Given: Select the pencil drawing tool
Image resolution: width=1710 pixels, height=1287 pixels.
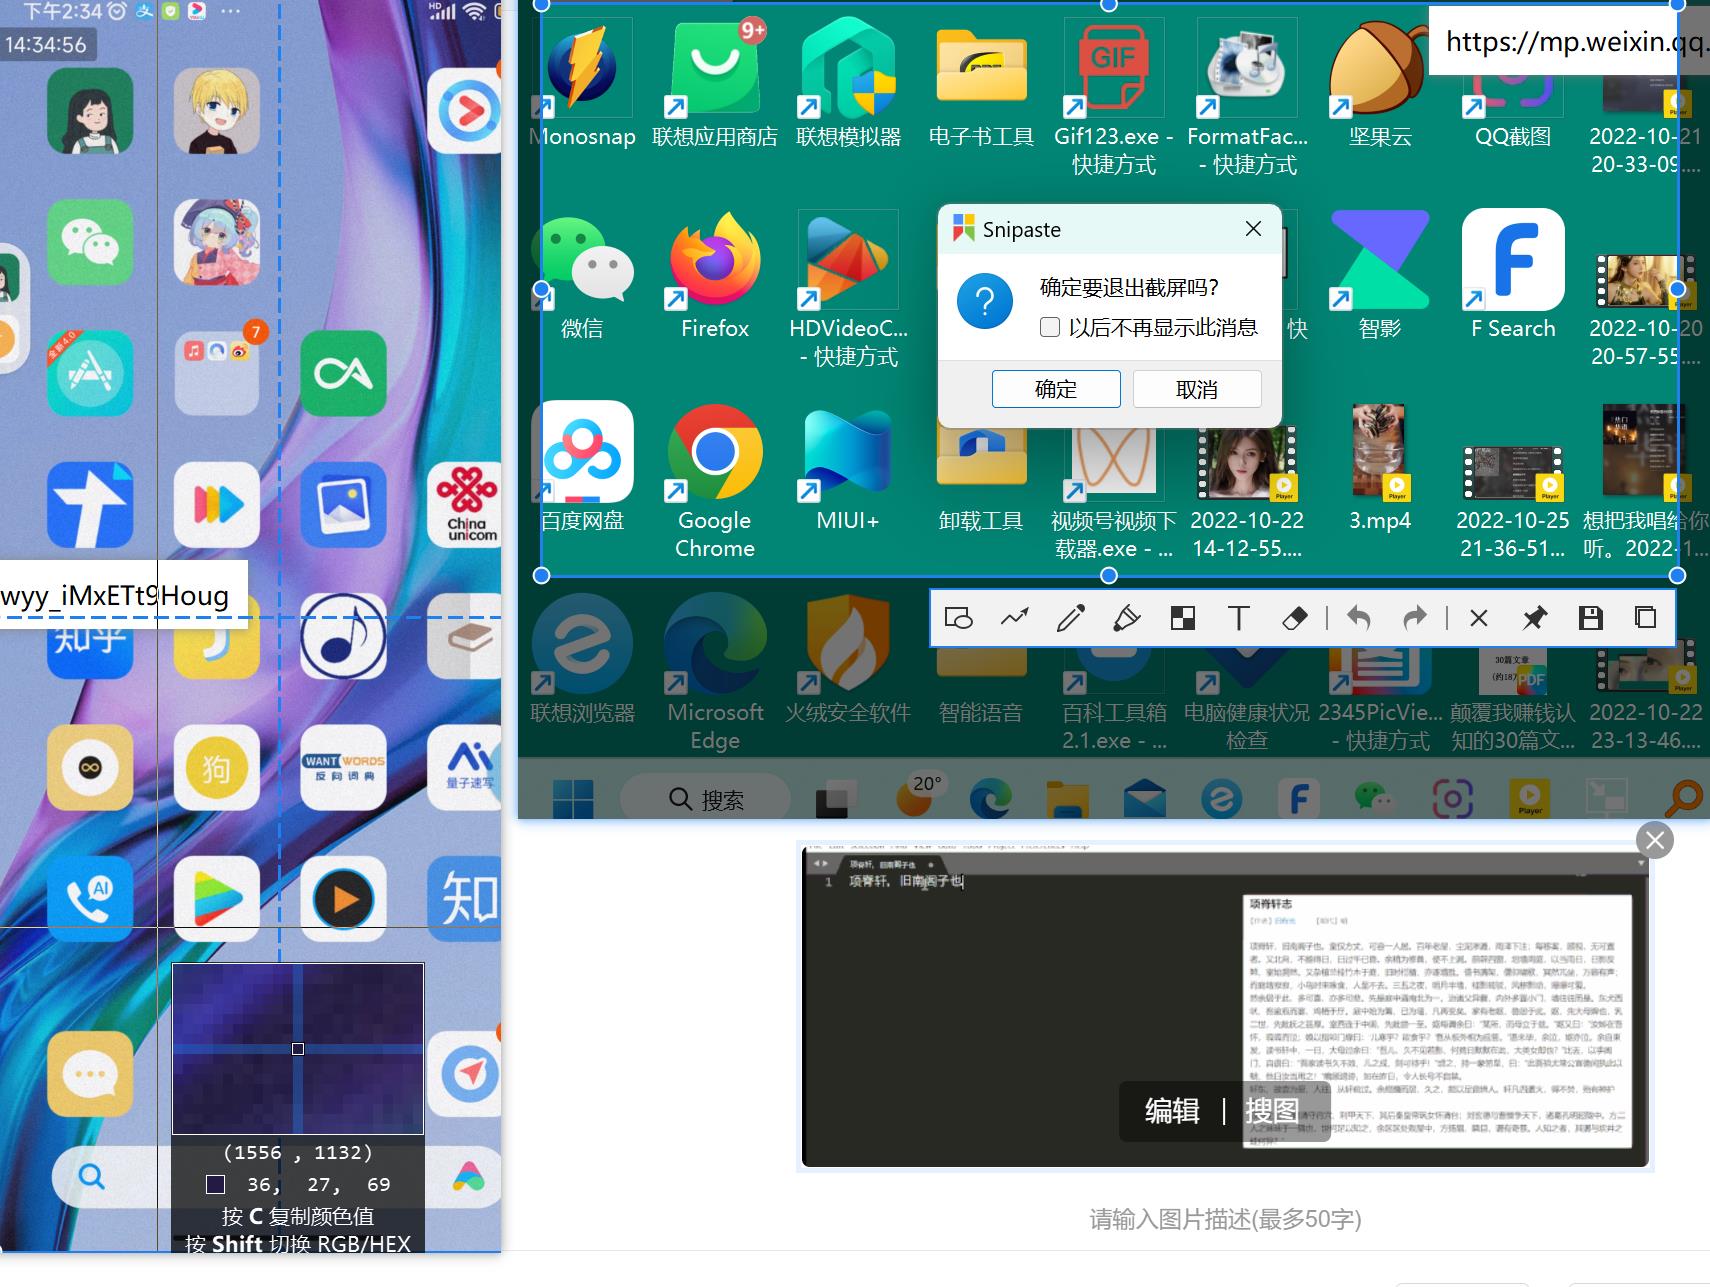Looking at the screenshot, I should click(x=1070, y=618).
